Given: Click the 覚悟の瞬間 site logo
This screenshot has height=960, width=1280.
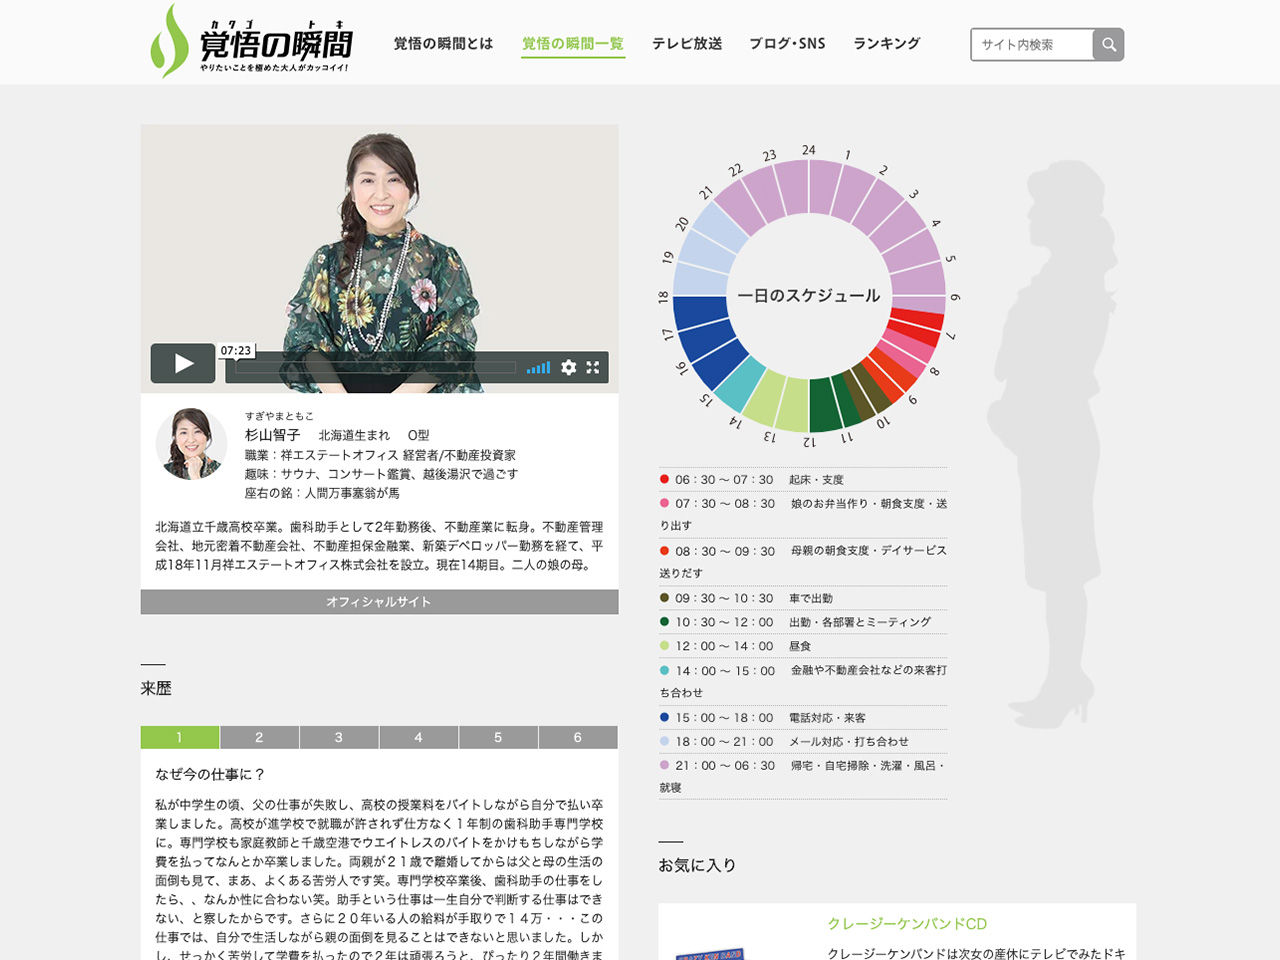Looking at the screenshot, I should tap(251, 41).
